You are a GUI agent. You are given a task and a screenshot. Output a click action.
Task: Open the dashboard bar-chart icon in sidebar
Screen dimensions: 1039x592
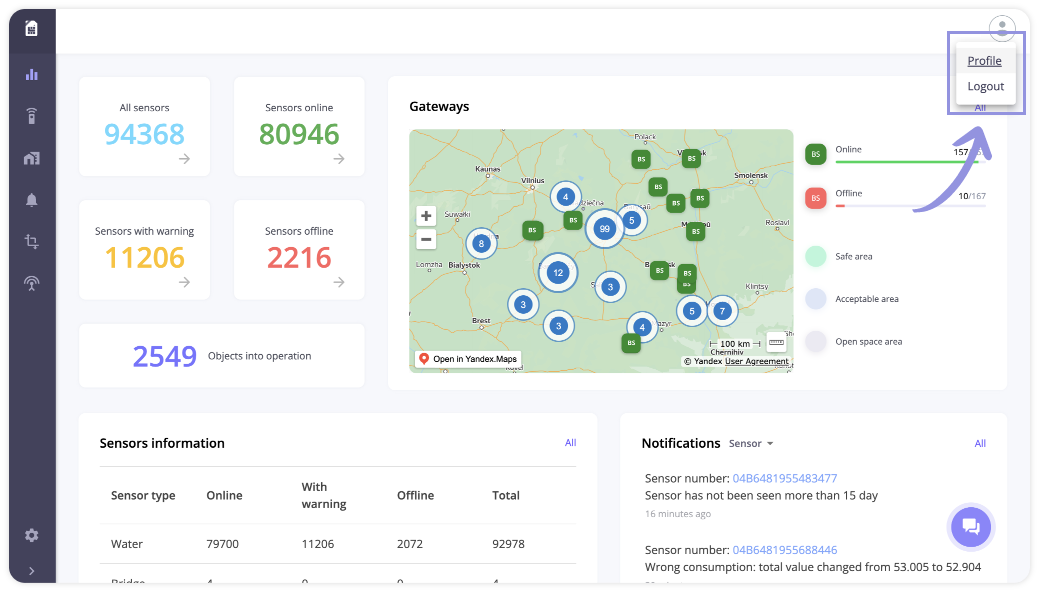(x=31, y=74)
